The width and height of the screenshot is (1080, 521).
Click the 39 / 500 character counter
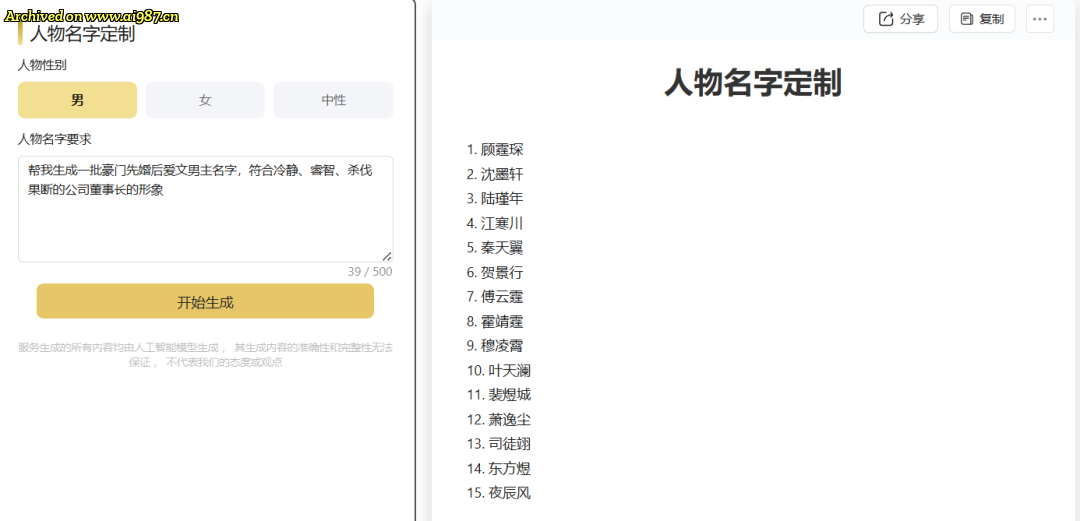click(370, 272)
